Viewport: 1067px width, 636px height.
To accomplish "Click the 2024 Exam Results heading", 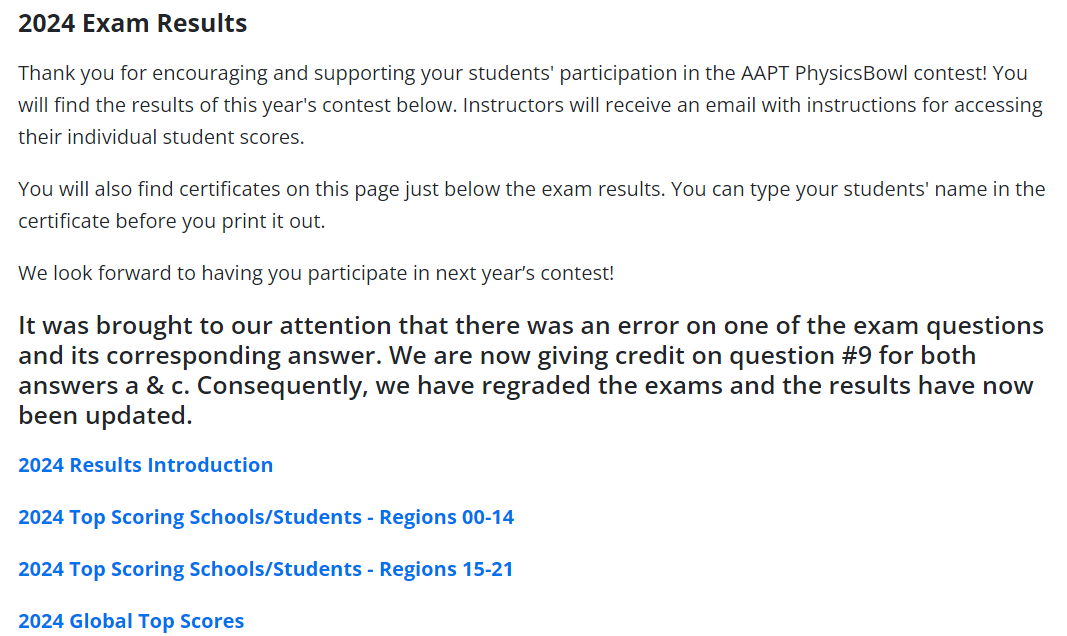I will pos(133,23).
